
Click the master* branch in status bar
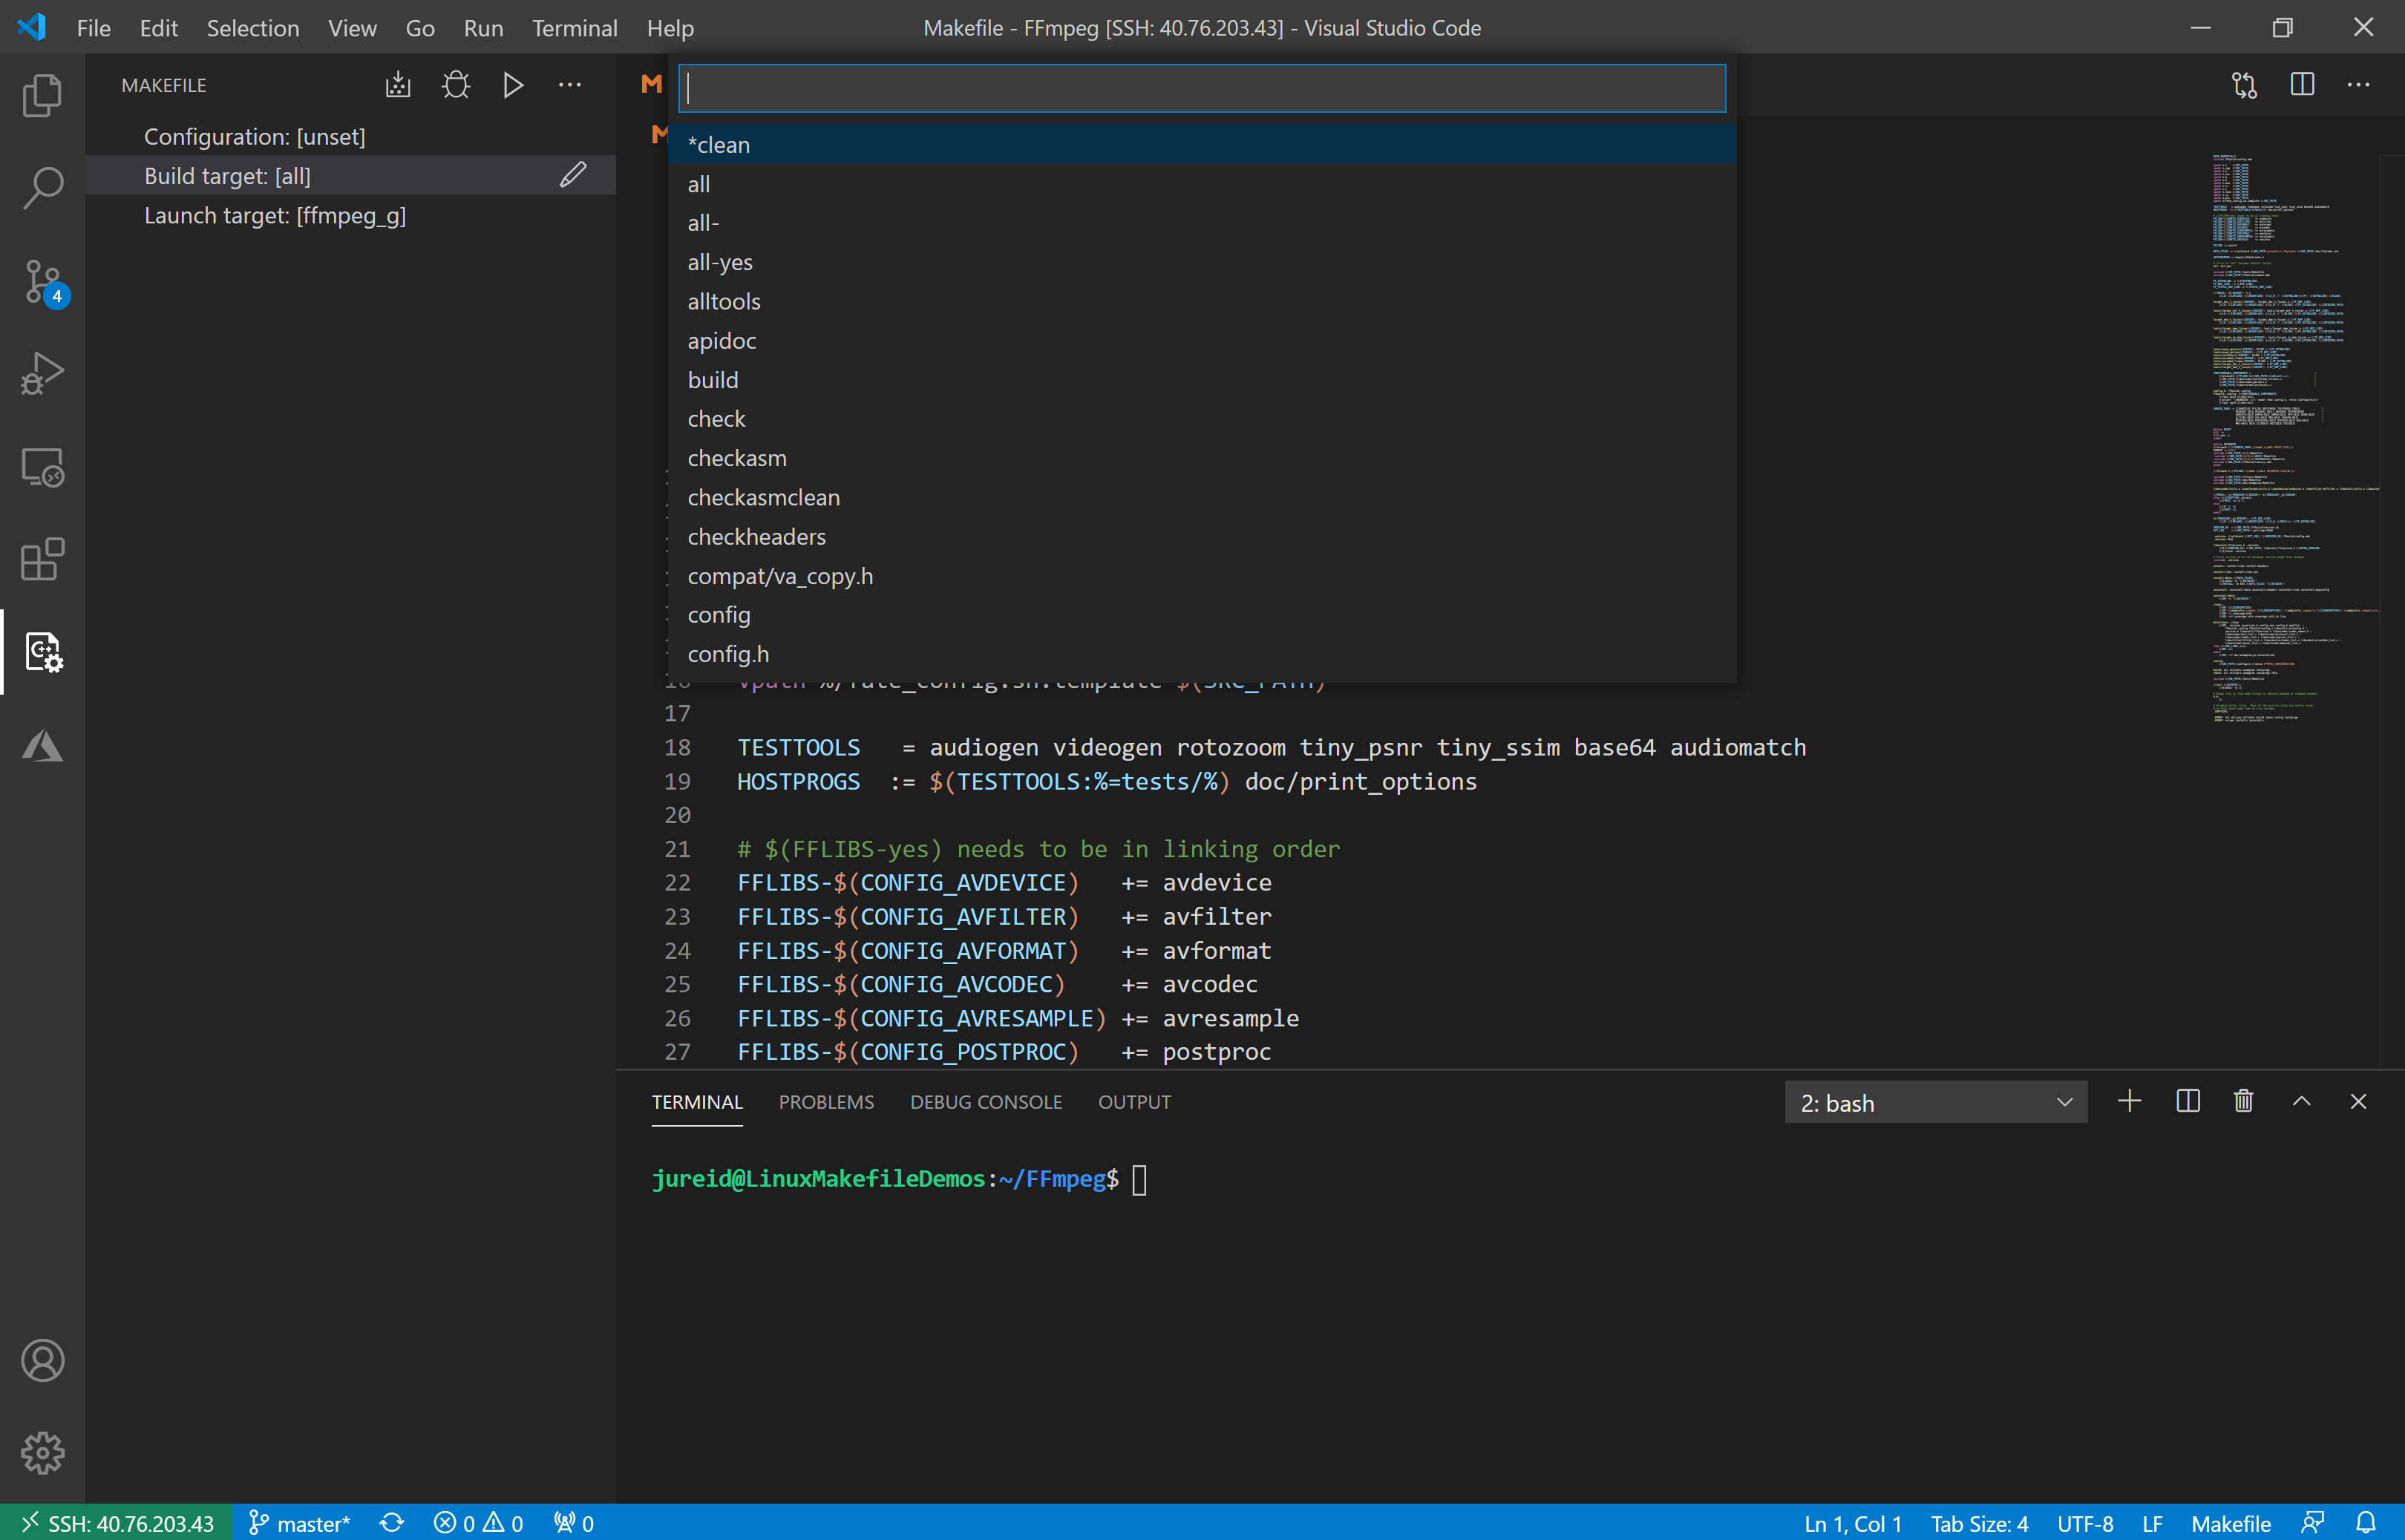coord(299,1522)
